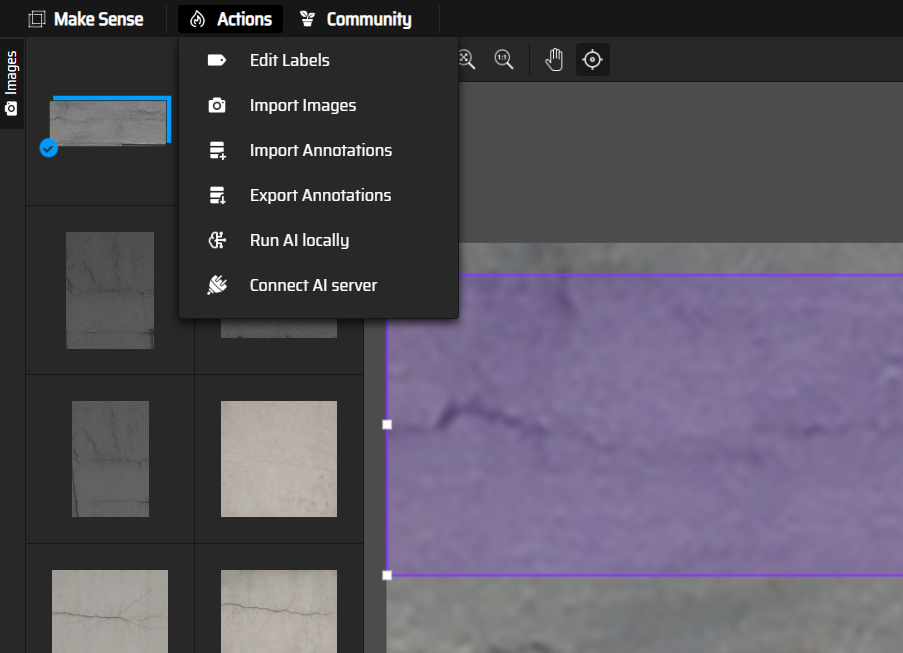Open the bottom-left light cracked wall thumbnail
The width and height of the screenshot is (903, 653).
(110, 611)
